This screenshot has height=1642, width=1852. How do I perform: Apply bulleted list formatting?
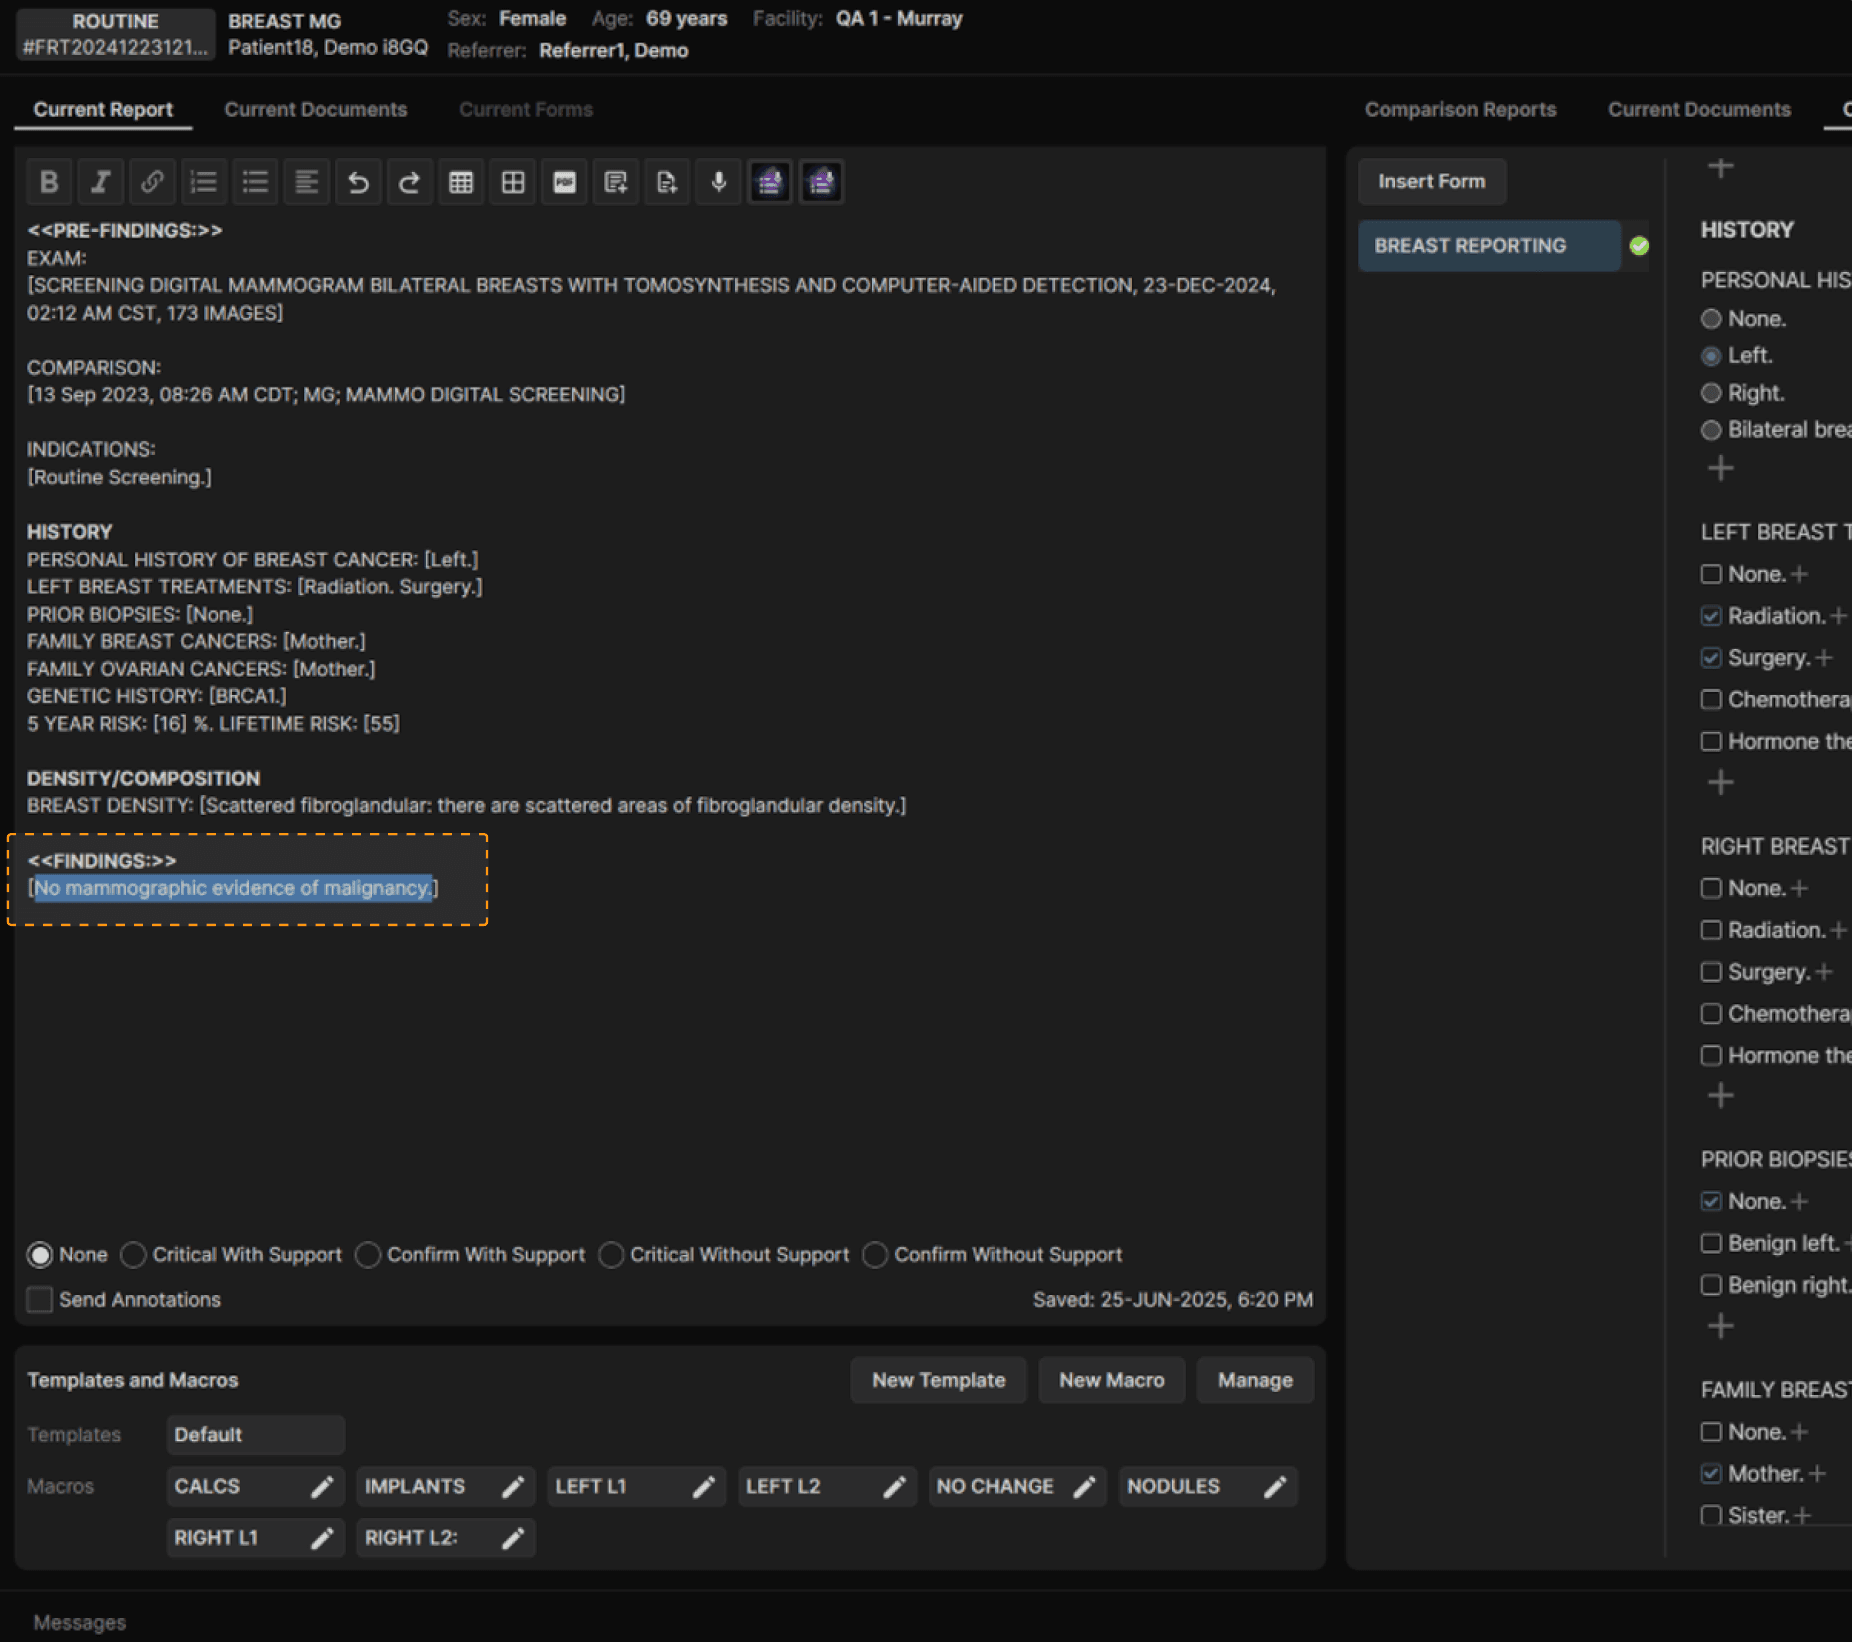(x=255, y=182)
